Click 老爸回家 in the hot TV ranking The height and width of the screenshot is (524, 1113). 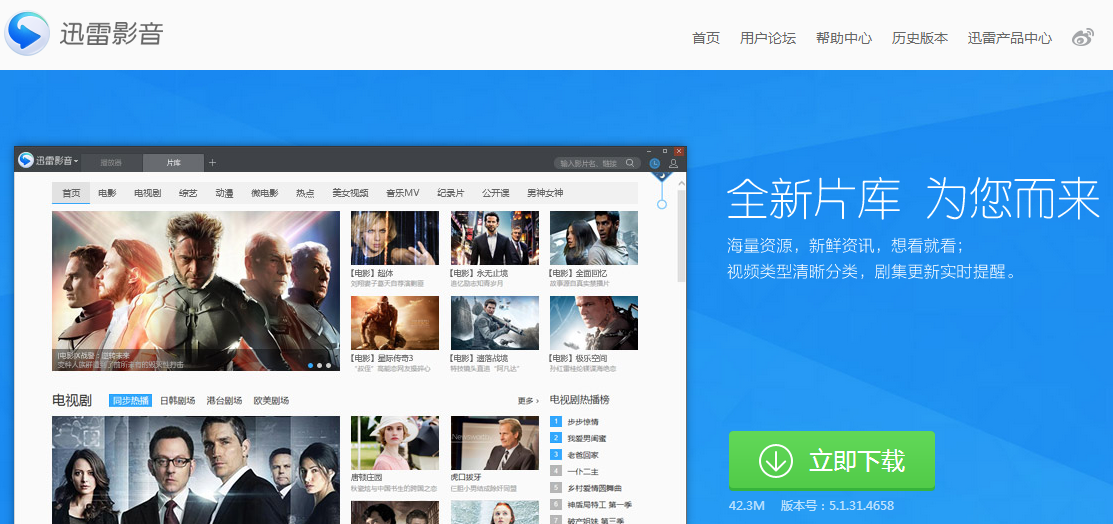(583, 454)
